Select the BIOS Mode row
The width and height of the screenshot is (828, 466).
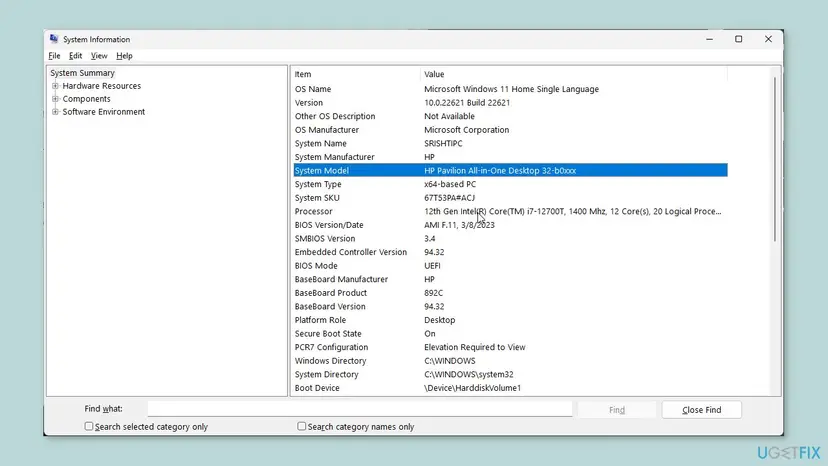[510, 266]
